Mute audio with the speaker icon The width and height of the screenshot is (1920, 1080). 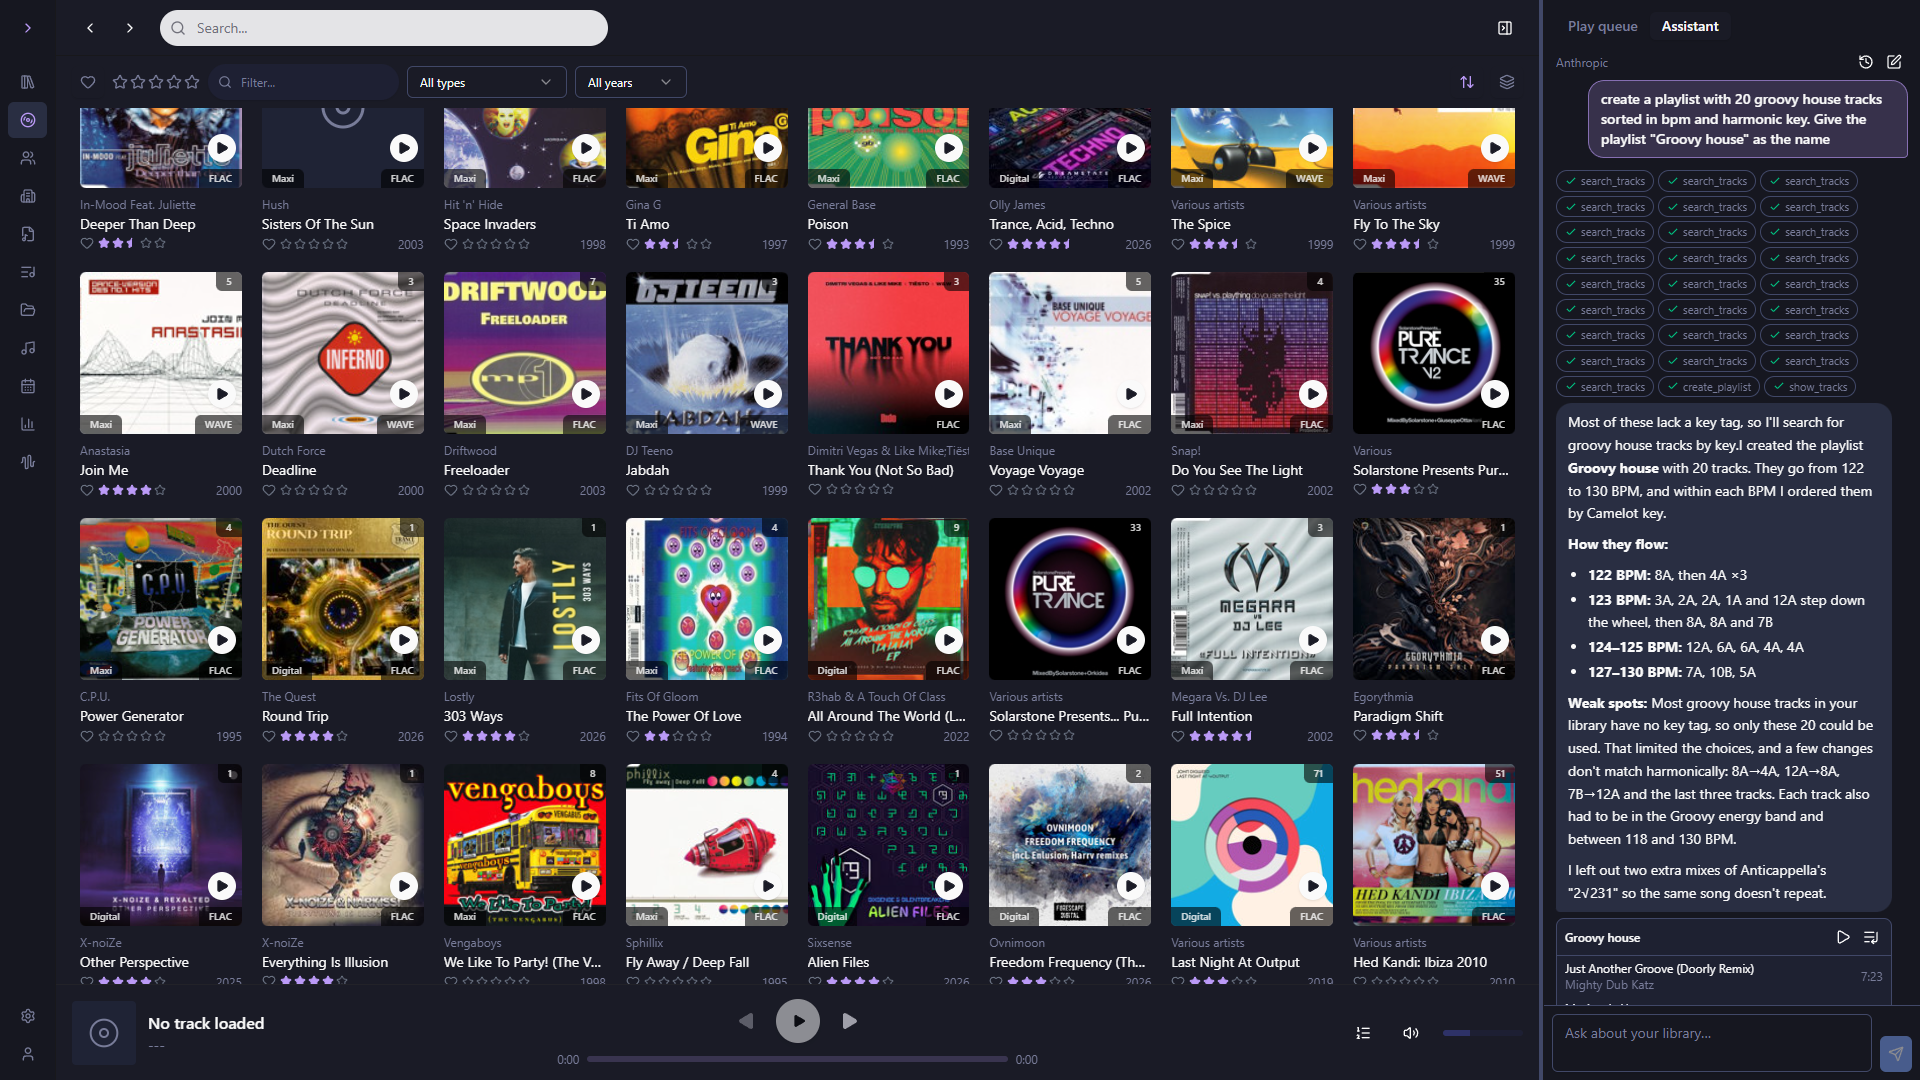point(1411,1033)
